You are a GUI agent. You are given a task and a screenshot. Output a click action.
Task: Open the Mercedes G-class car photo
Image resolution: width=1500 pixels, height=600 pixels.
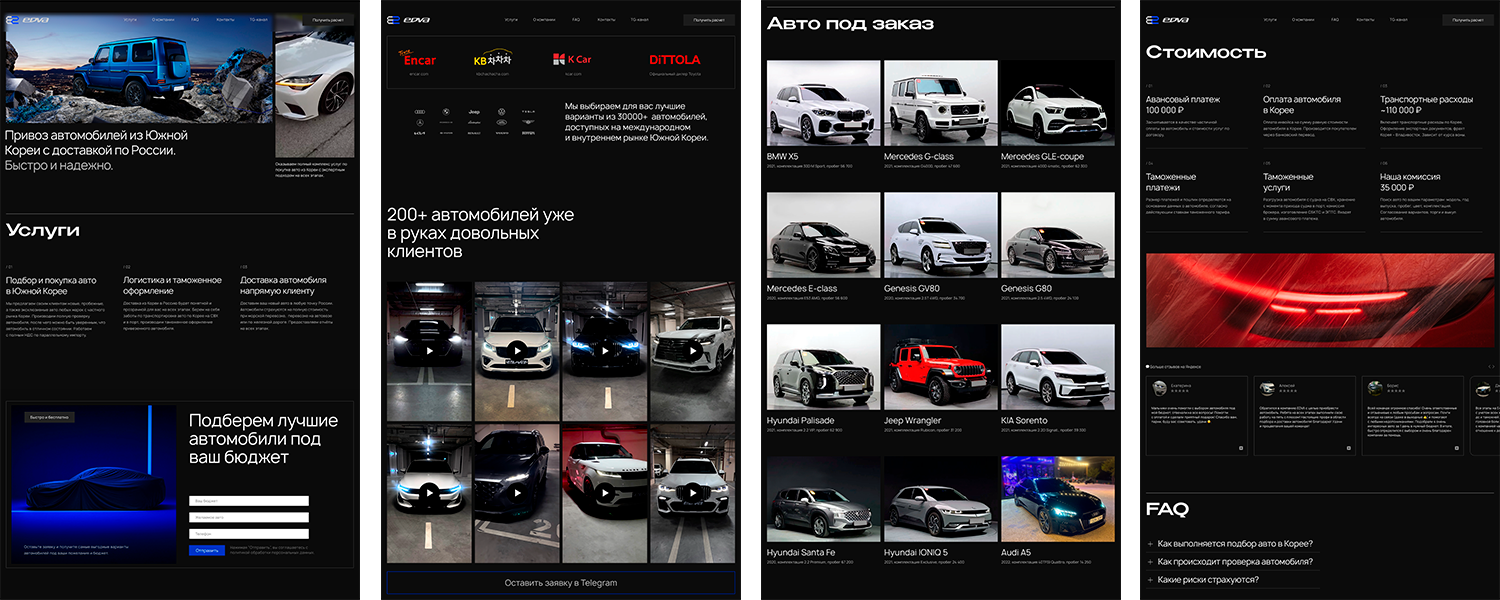point(940,104)
